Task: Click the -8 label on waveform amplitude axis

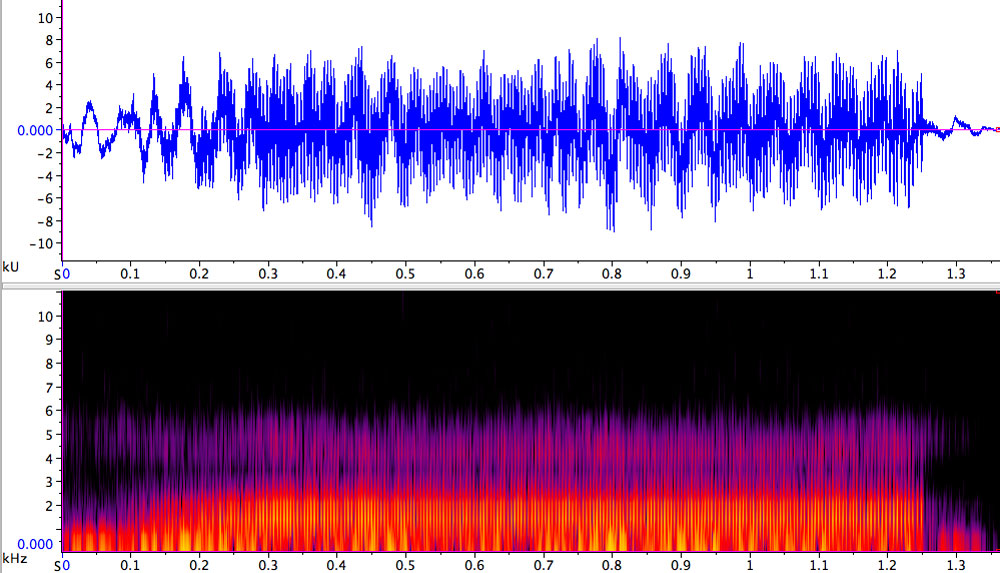Action: tap(45, 221)
